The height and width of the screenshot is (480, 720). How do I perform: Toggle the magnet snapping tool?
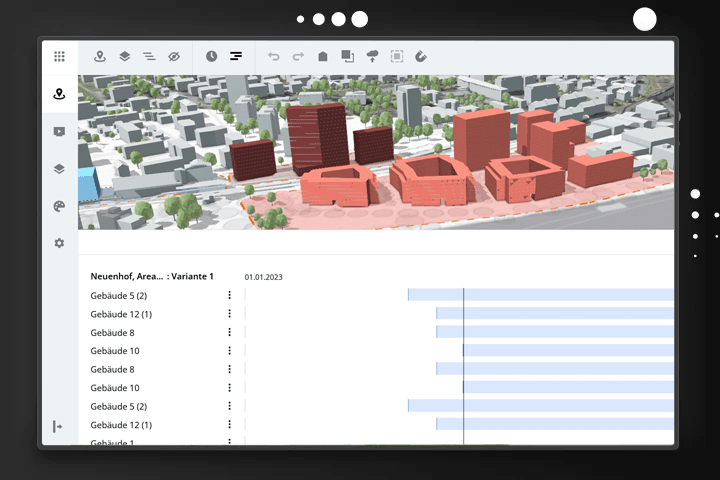(x=421, y=57)
